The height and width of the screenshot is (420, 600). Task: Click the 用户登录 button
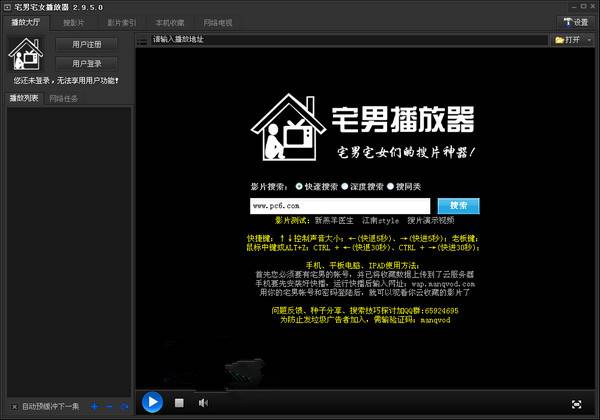coord(87,63)
